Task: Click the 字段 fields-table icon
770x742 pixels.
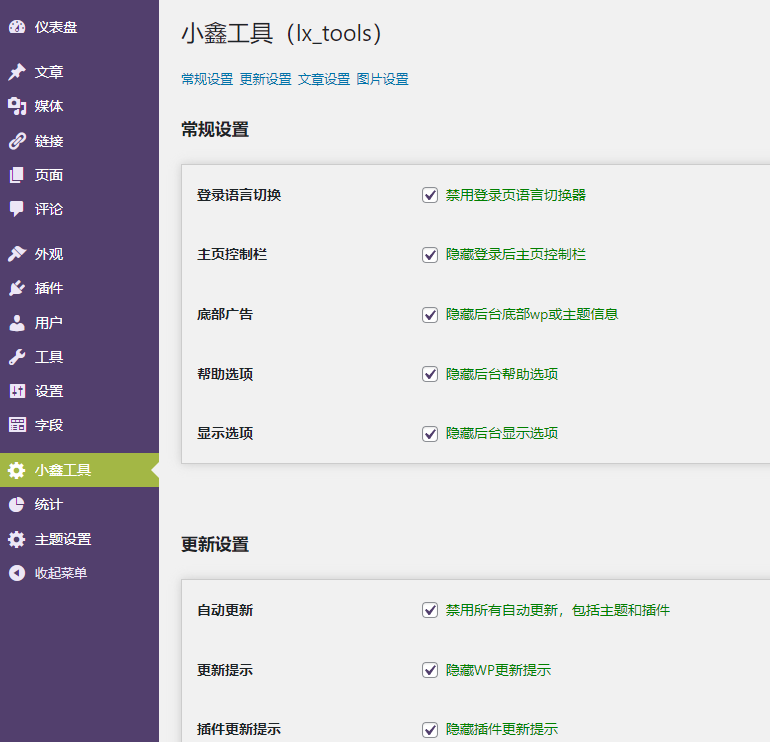Action: [17, 425]
